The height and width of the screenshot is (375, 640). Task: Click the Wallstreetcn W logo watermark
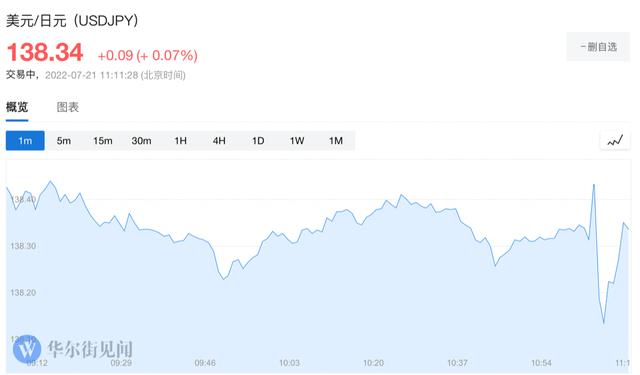[x=27, y=349]
